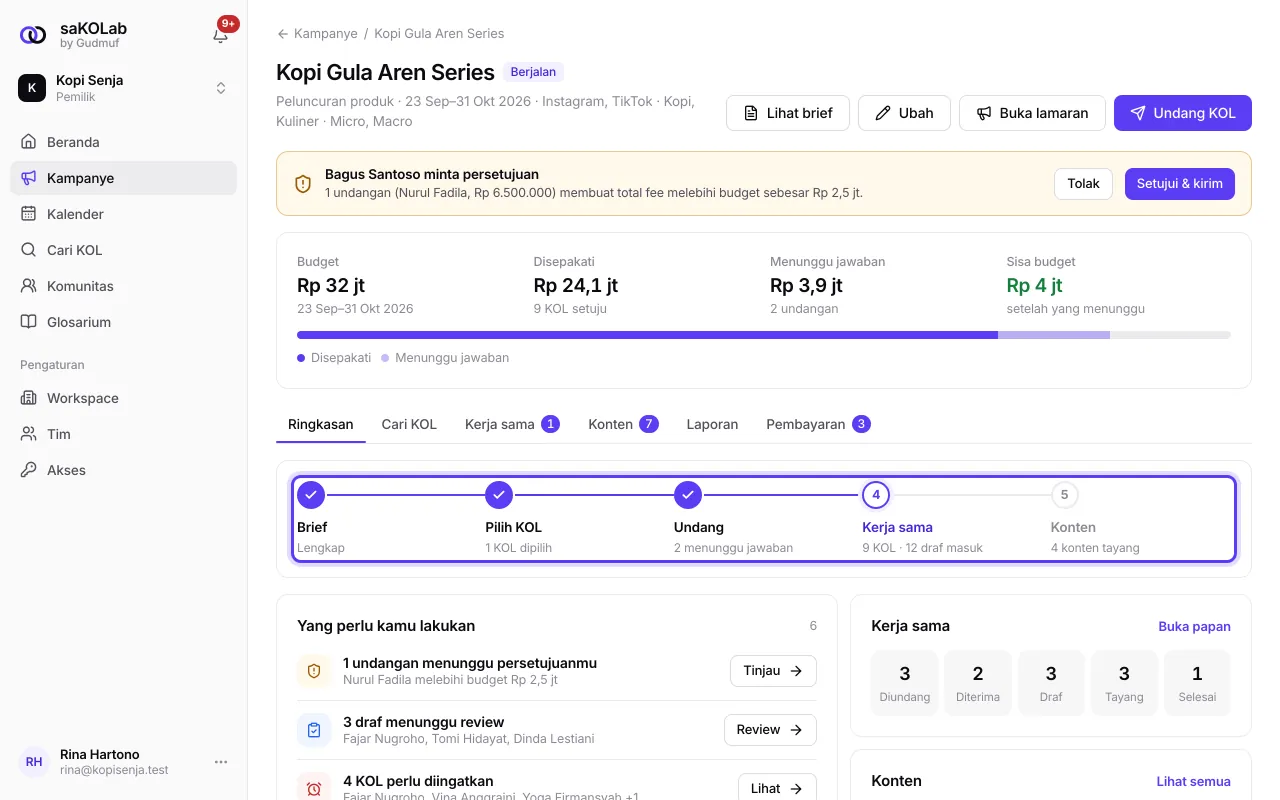
Task: Click the budget progress bar
Action: click(764, 335)
